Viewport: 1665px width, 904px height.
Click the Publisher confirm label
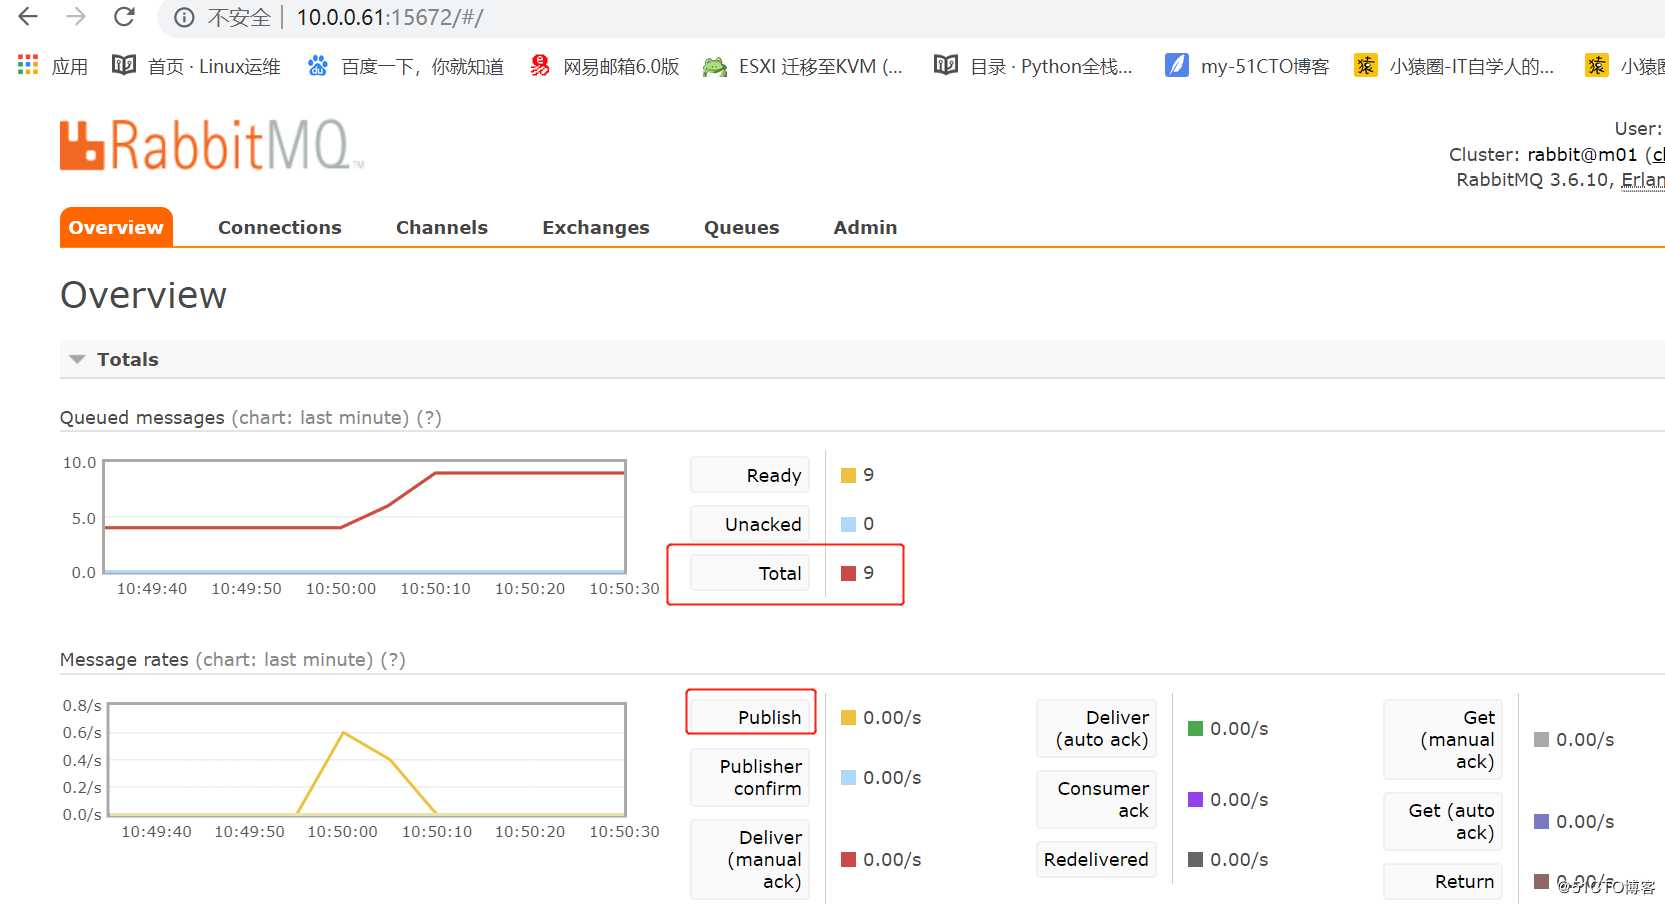coord(750,777)
